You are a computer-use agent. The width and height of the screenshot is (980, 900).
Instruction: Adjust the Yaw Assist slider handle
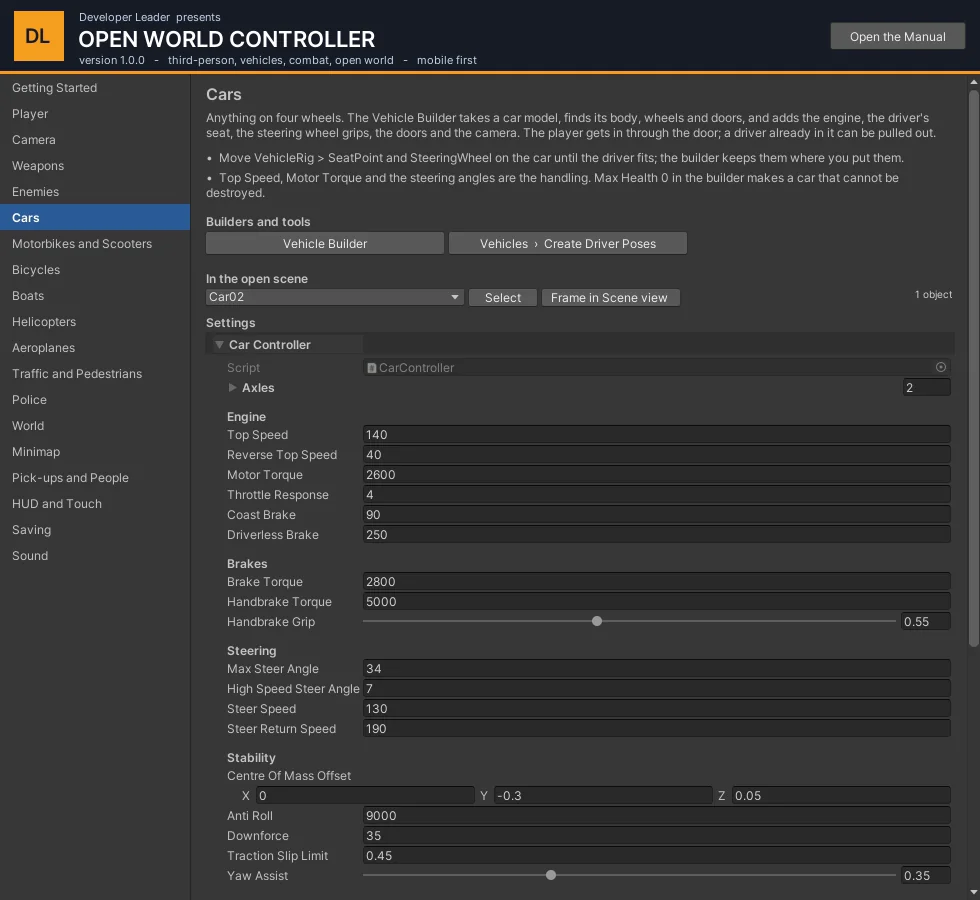tap(551, 875)
